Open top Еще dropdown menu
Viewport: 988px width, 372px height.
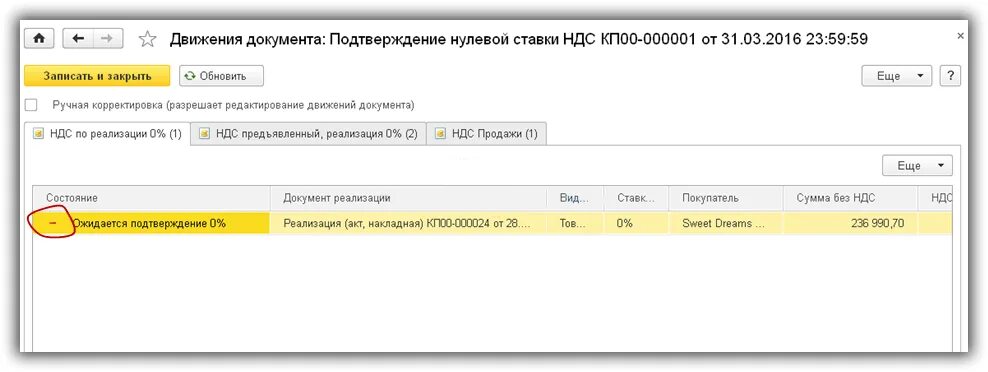click(x=896, y=76)
